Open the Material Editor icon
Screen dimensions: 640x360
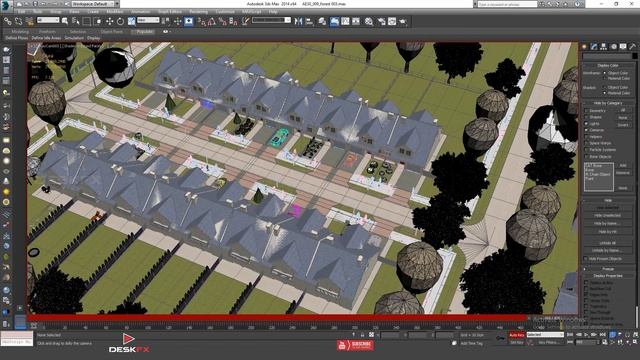click(x=369, y=21)
